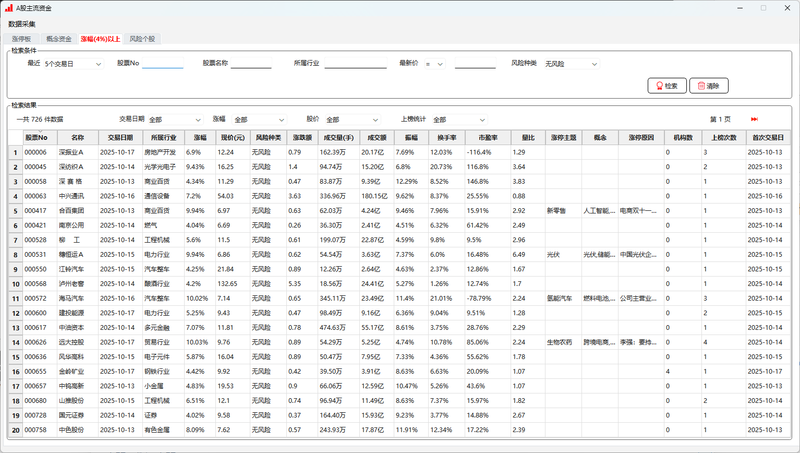Click the 检索 search button
Image resolution: width=800 pixels, height=453 pixels.
(x=666, y=86)
